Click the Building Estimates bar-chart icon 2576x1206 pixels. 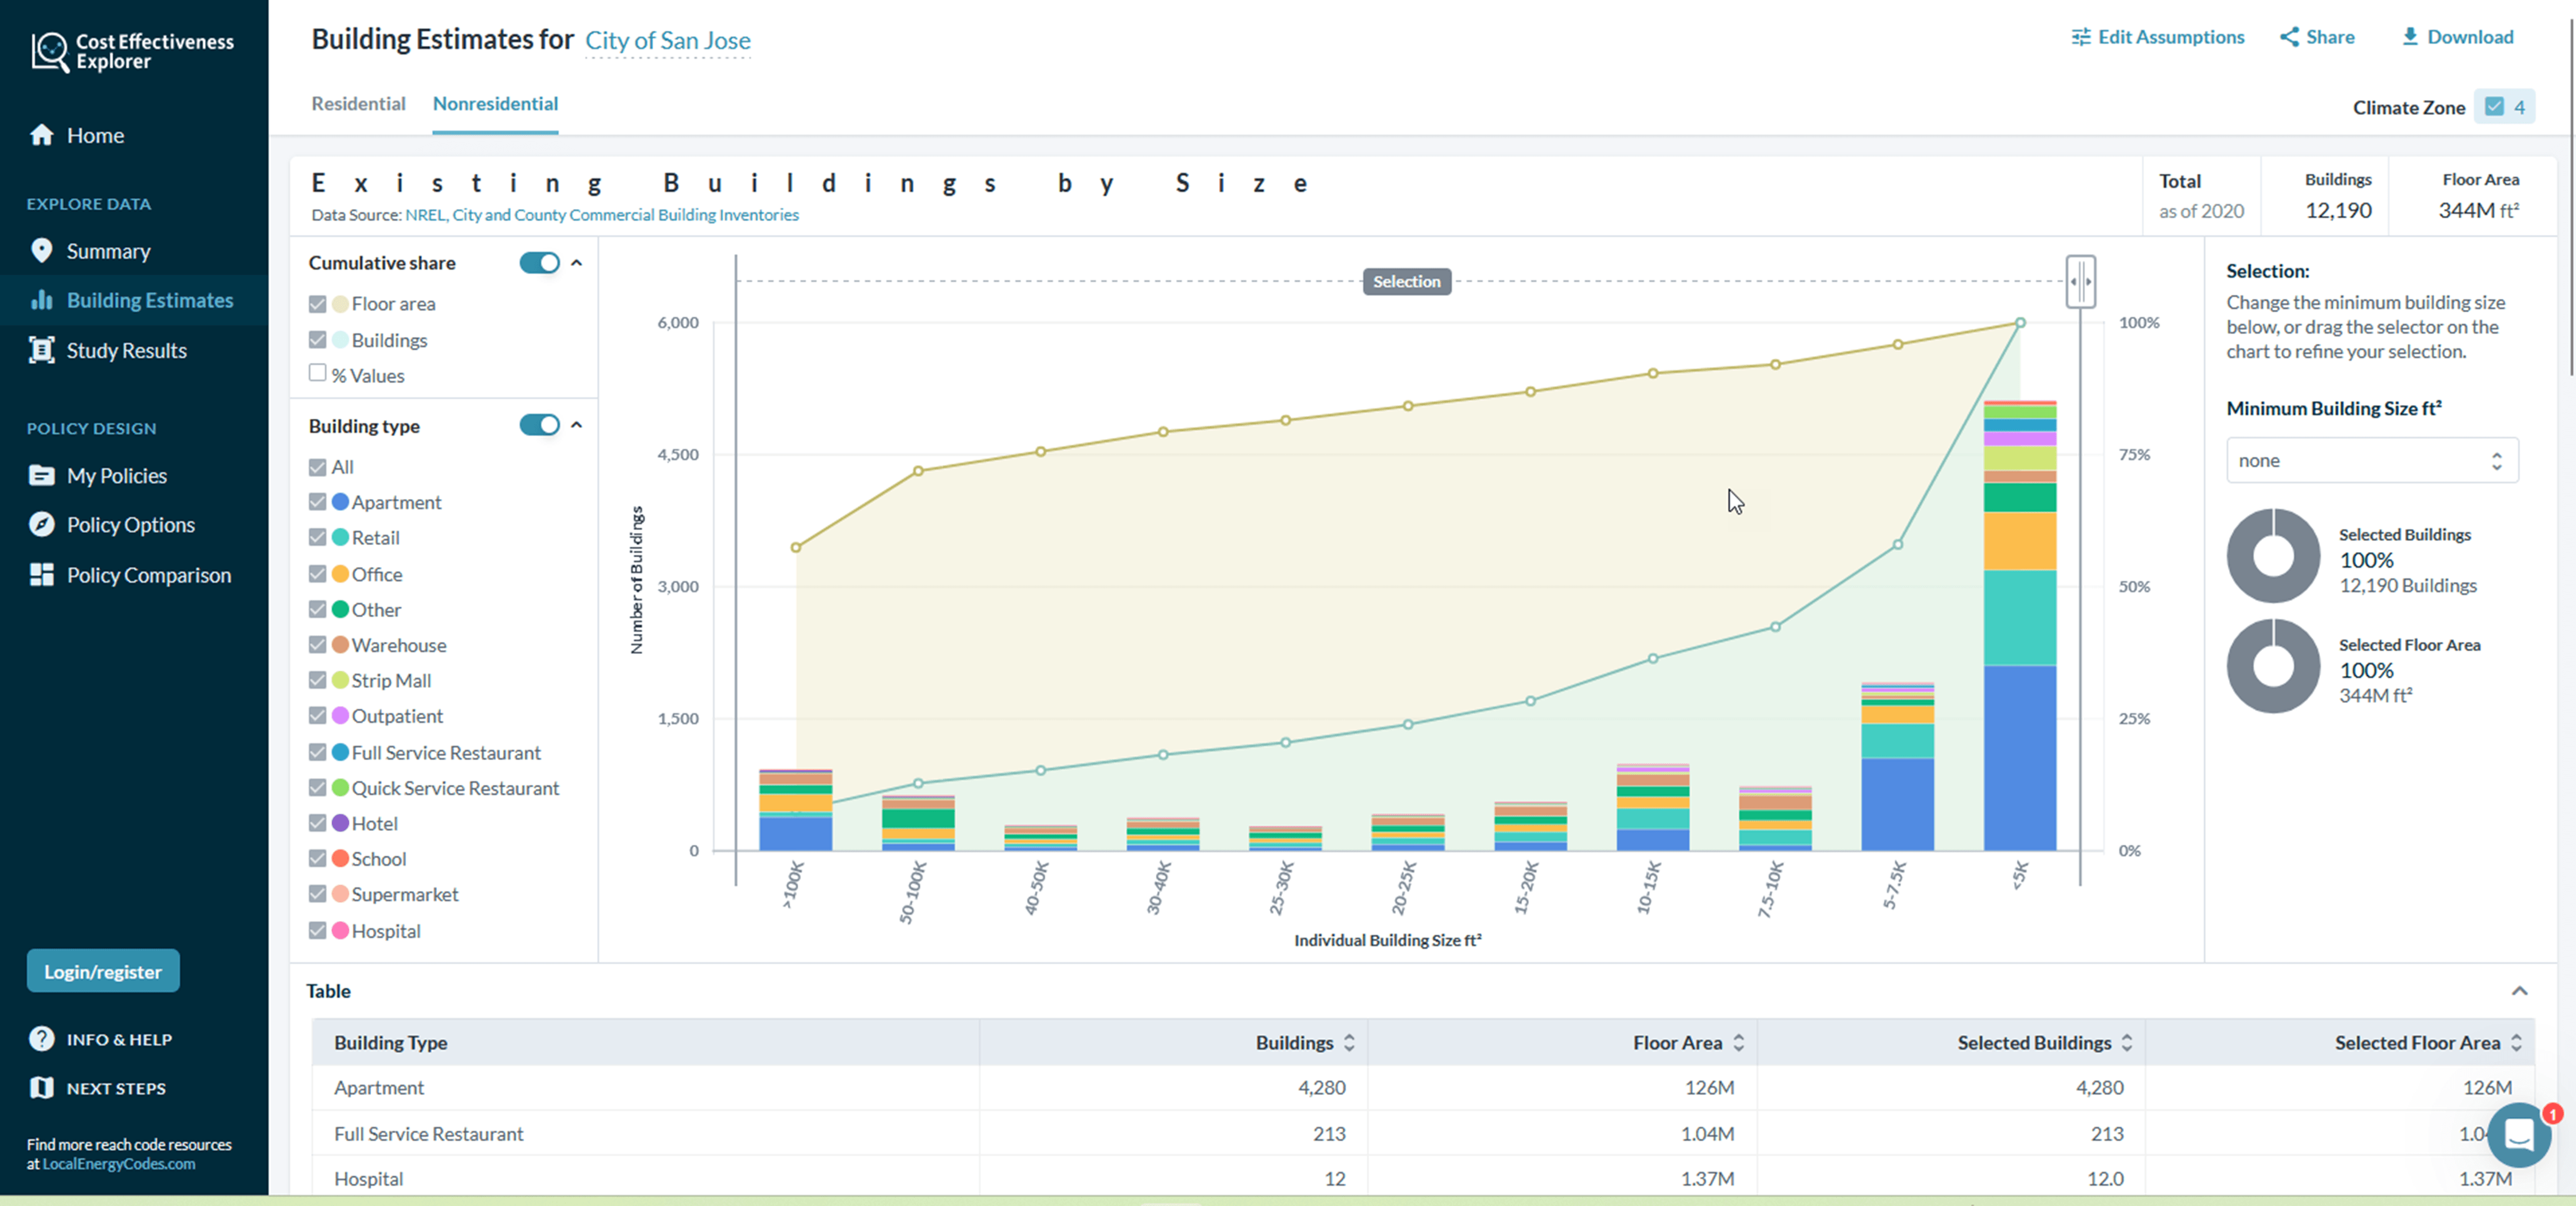pos(41,299)
